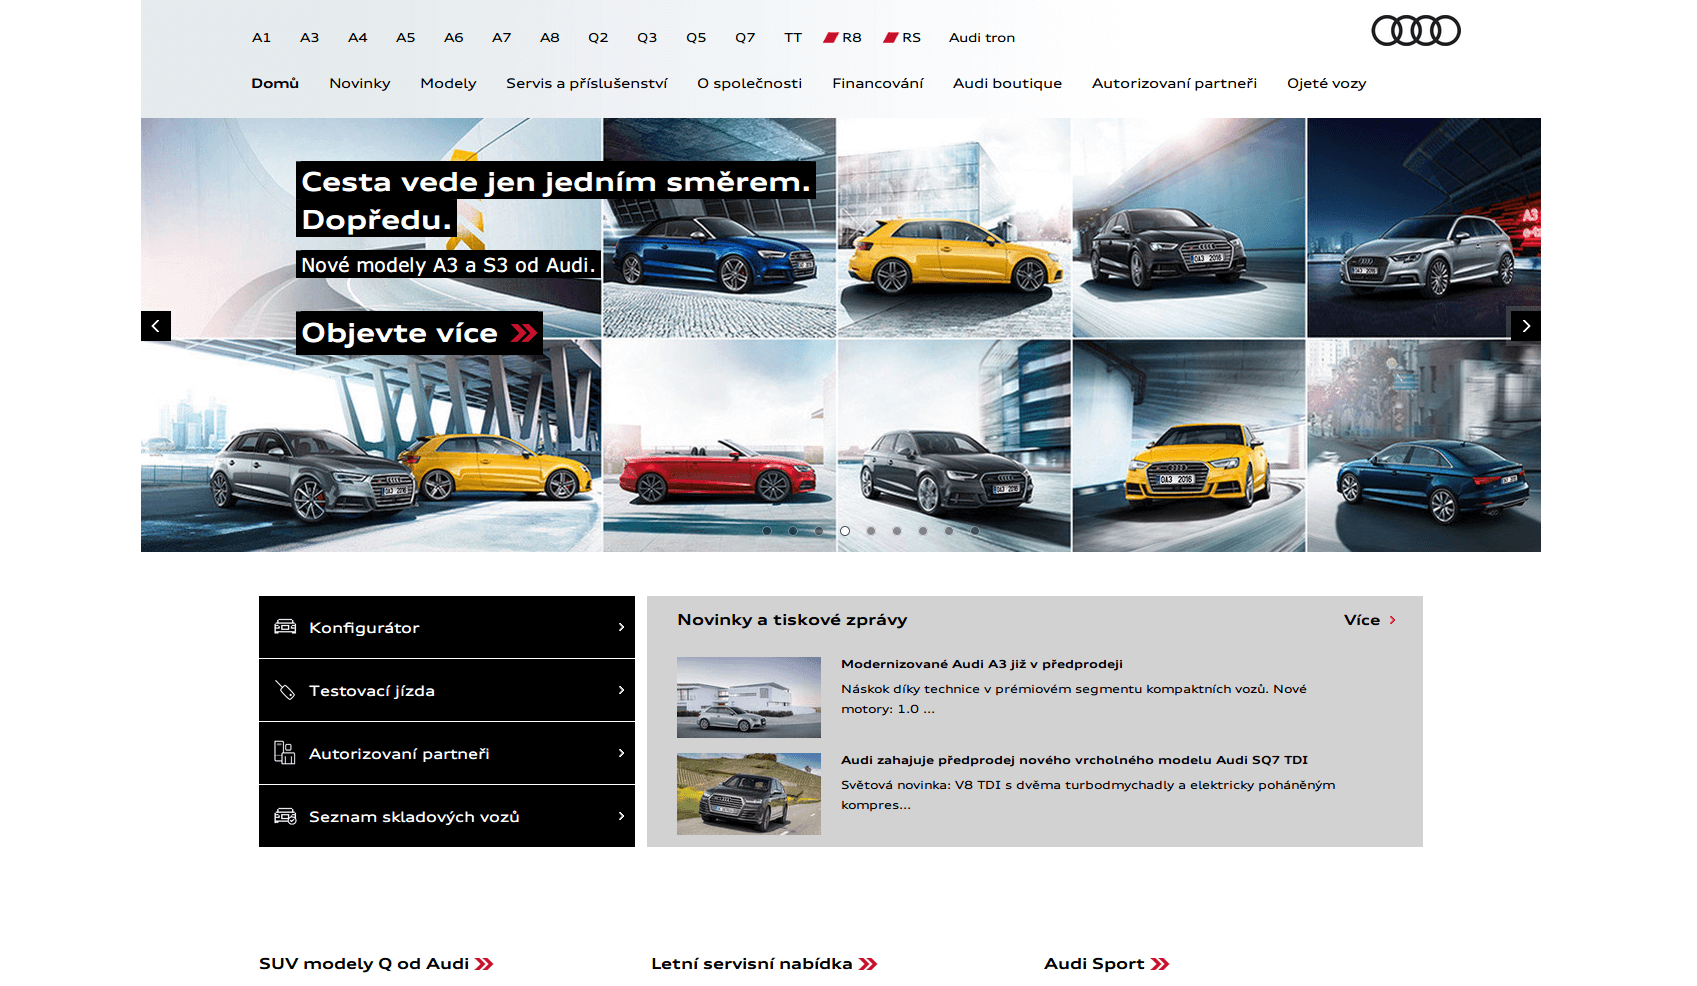The width and height of the screenshot is (1697, 986).
Task: Select the fifth carousel pagination dot
Action: (x=871, y=531)
